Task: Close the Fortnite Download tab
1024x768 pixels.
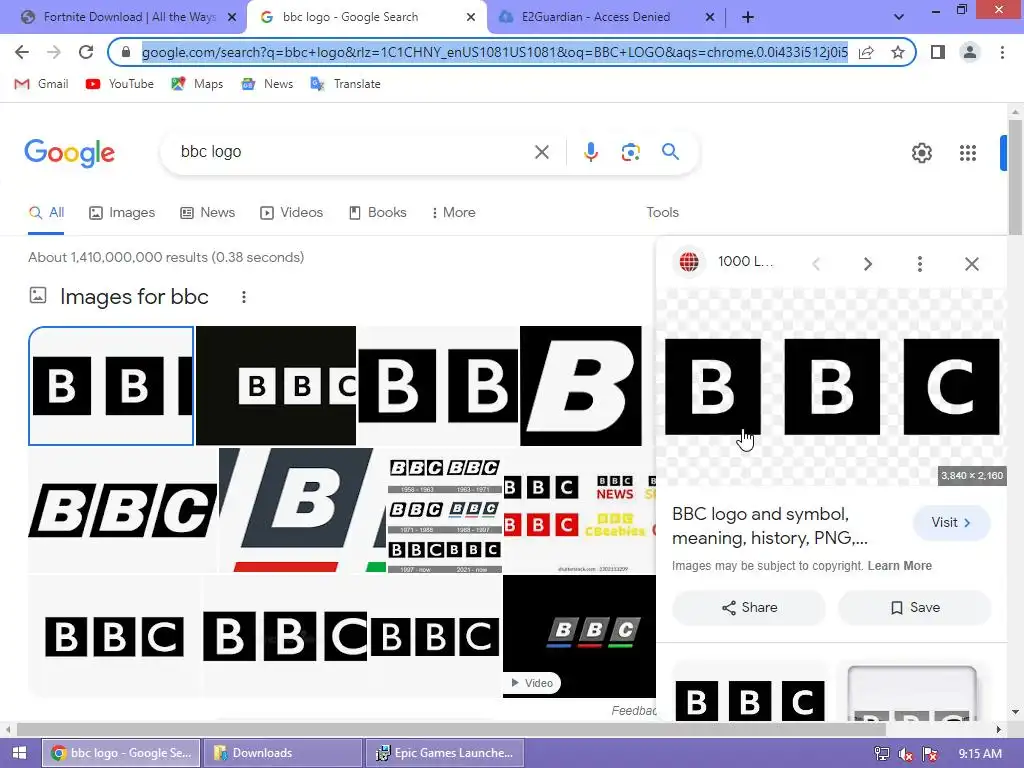Action: tap(232, 17)
